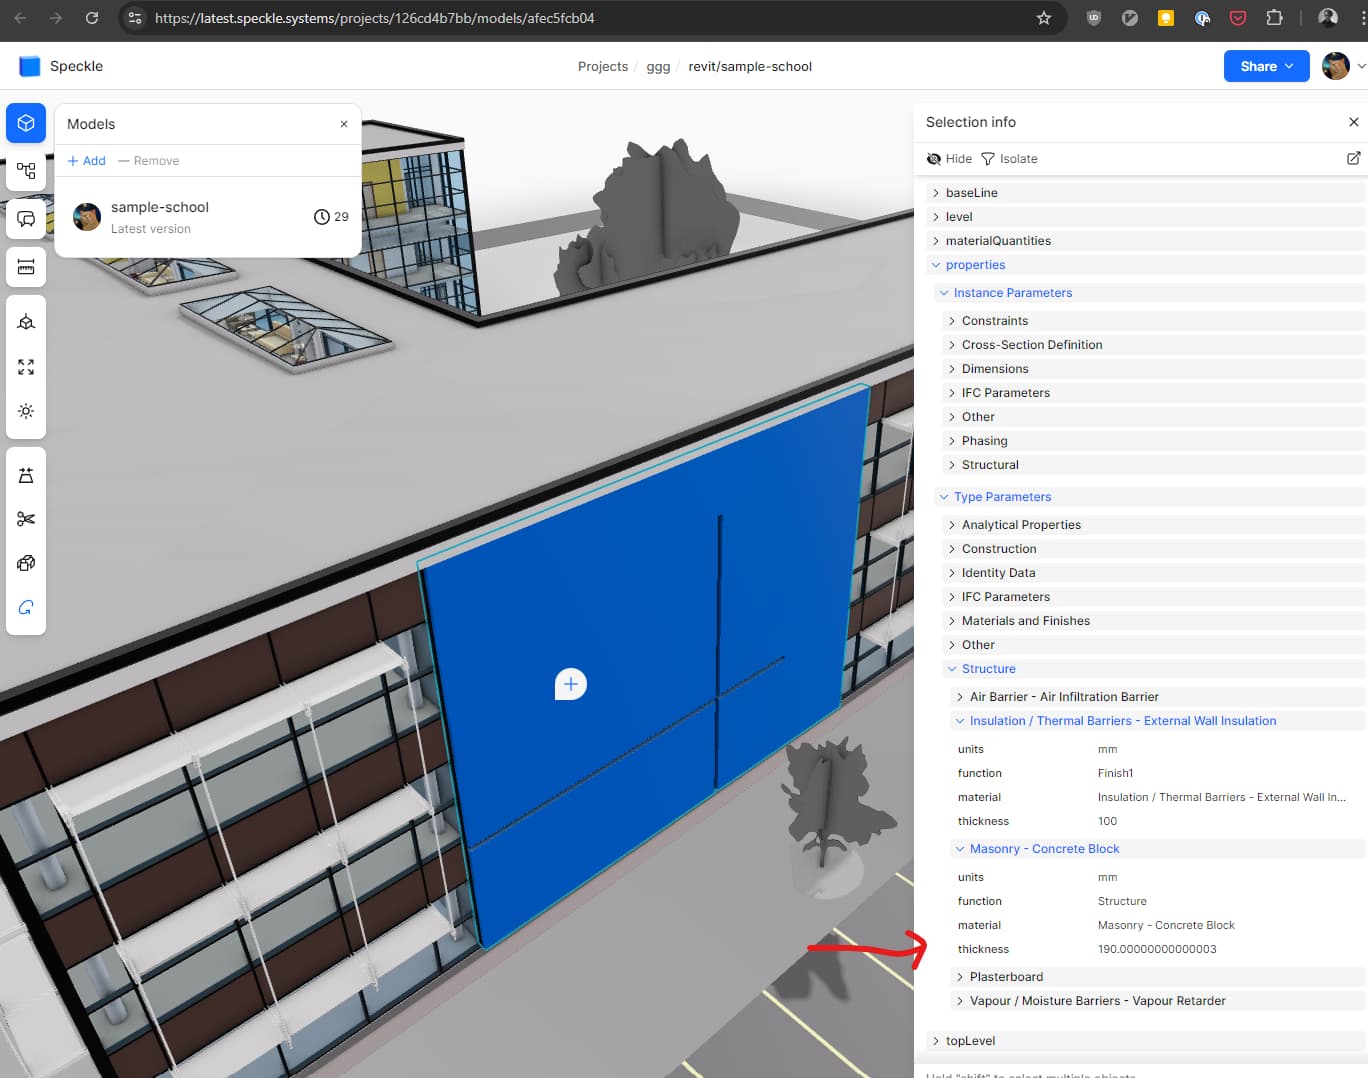This screenshot has height=1078, width=1368.
Task: Click the Pocket extension icon
Action: (1238, 18)
